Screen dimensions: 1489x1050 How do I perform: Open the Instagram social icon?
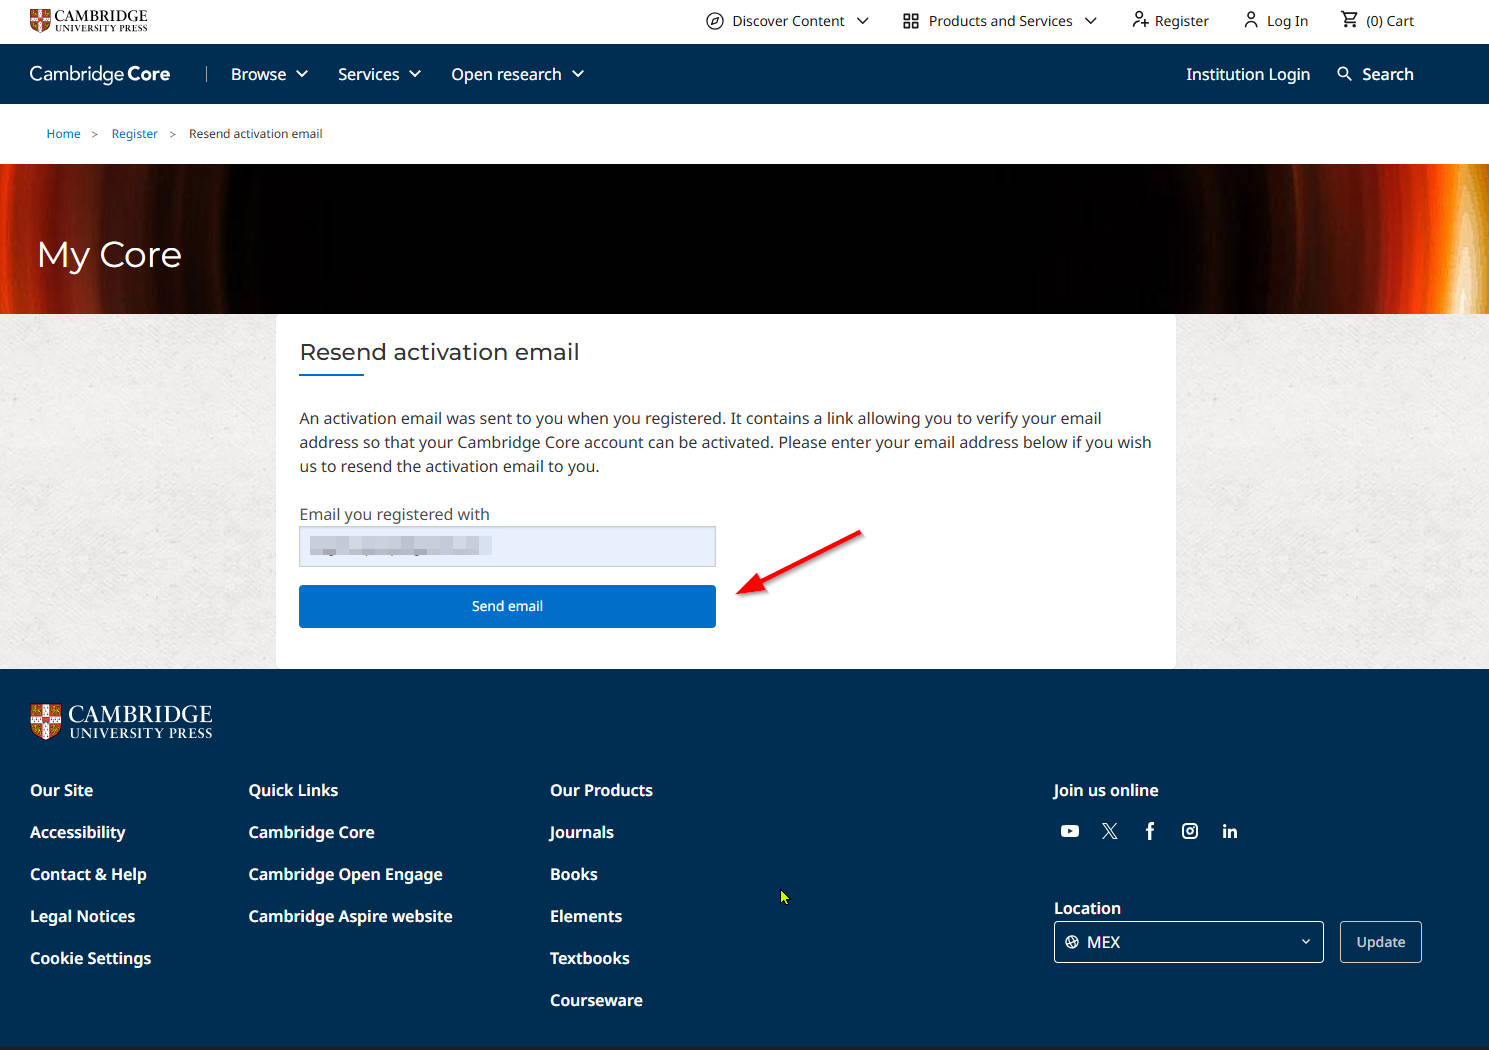click(x=1190, y=831)
